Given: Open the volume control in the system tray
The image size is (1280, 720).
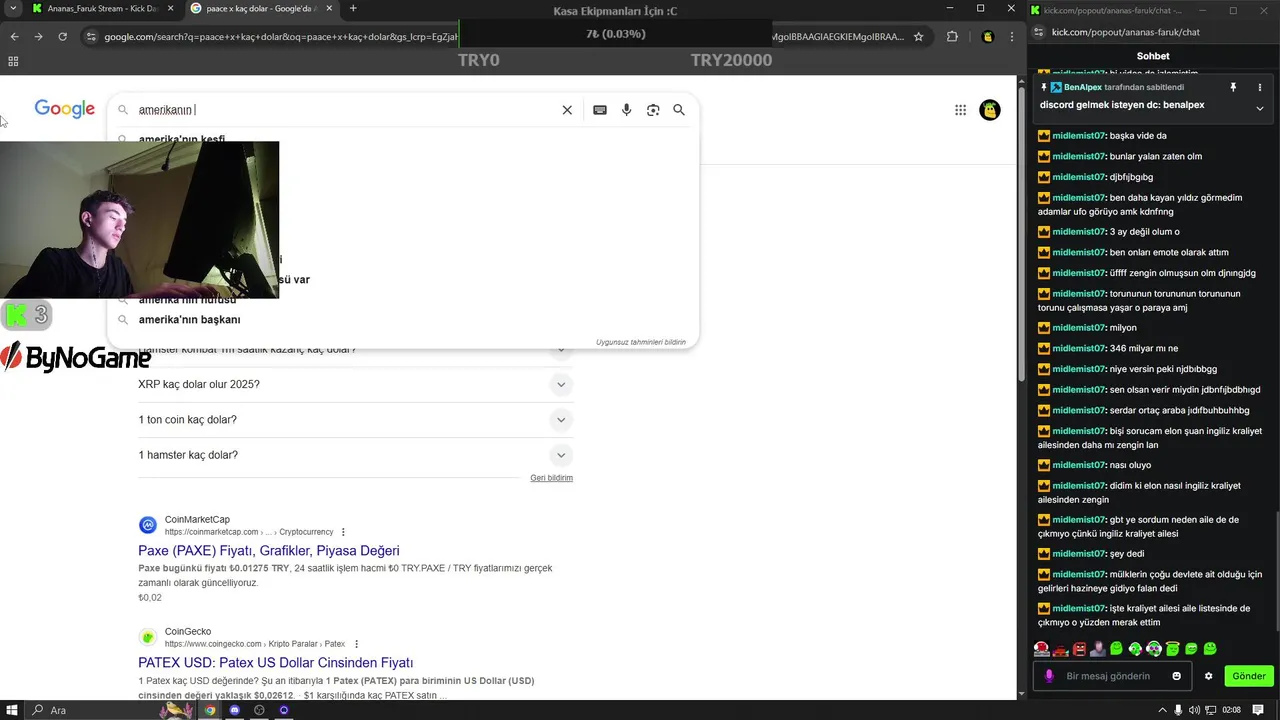Looking at the screenshot, I should click(1195, 710).
